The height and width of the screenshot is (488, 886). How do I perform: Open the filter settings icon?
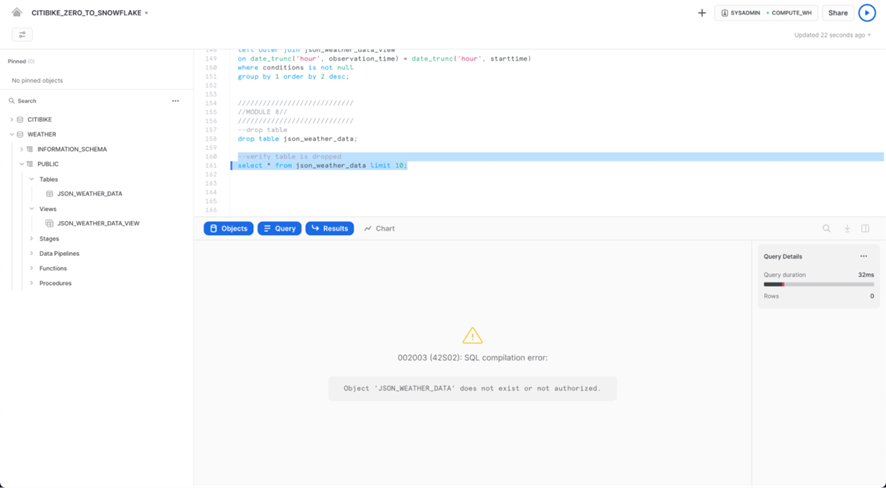coord(22,35)
